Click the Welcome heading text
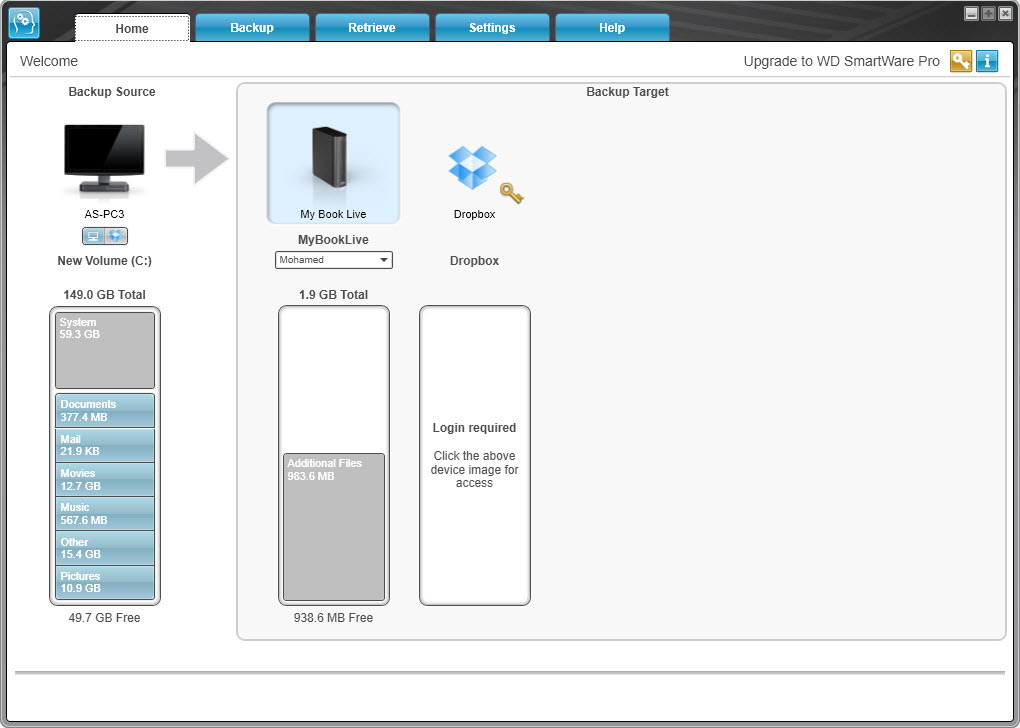This screenshot has height=728, width=1020. (x=49, y=61)
